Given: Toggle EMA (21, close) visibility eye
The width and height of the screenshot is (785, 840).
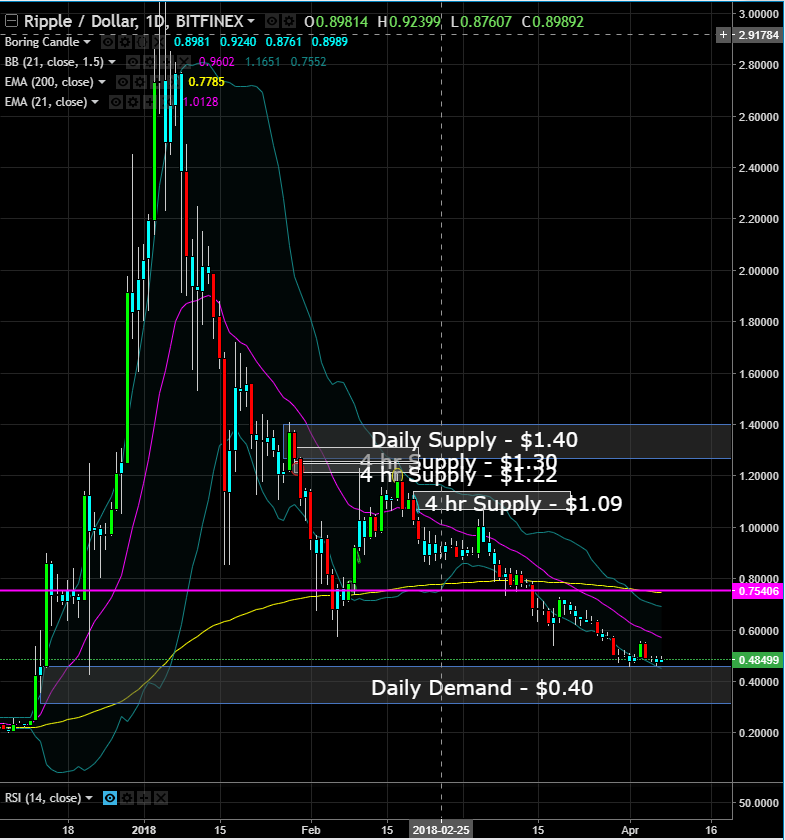Looking at the screenshot, I should click(116, 102).
